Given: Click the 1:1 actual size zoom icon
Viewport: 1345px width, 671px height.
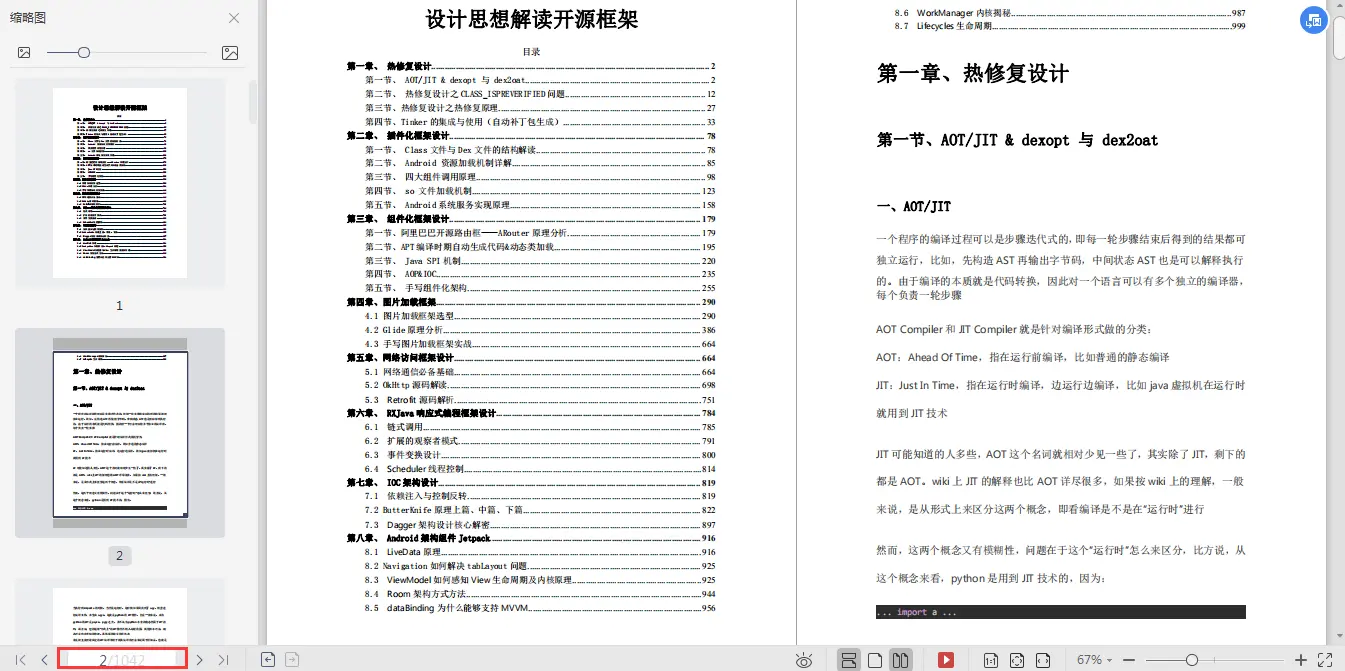Looking at the screenshot, I should 991,658.
